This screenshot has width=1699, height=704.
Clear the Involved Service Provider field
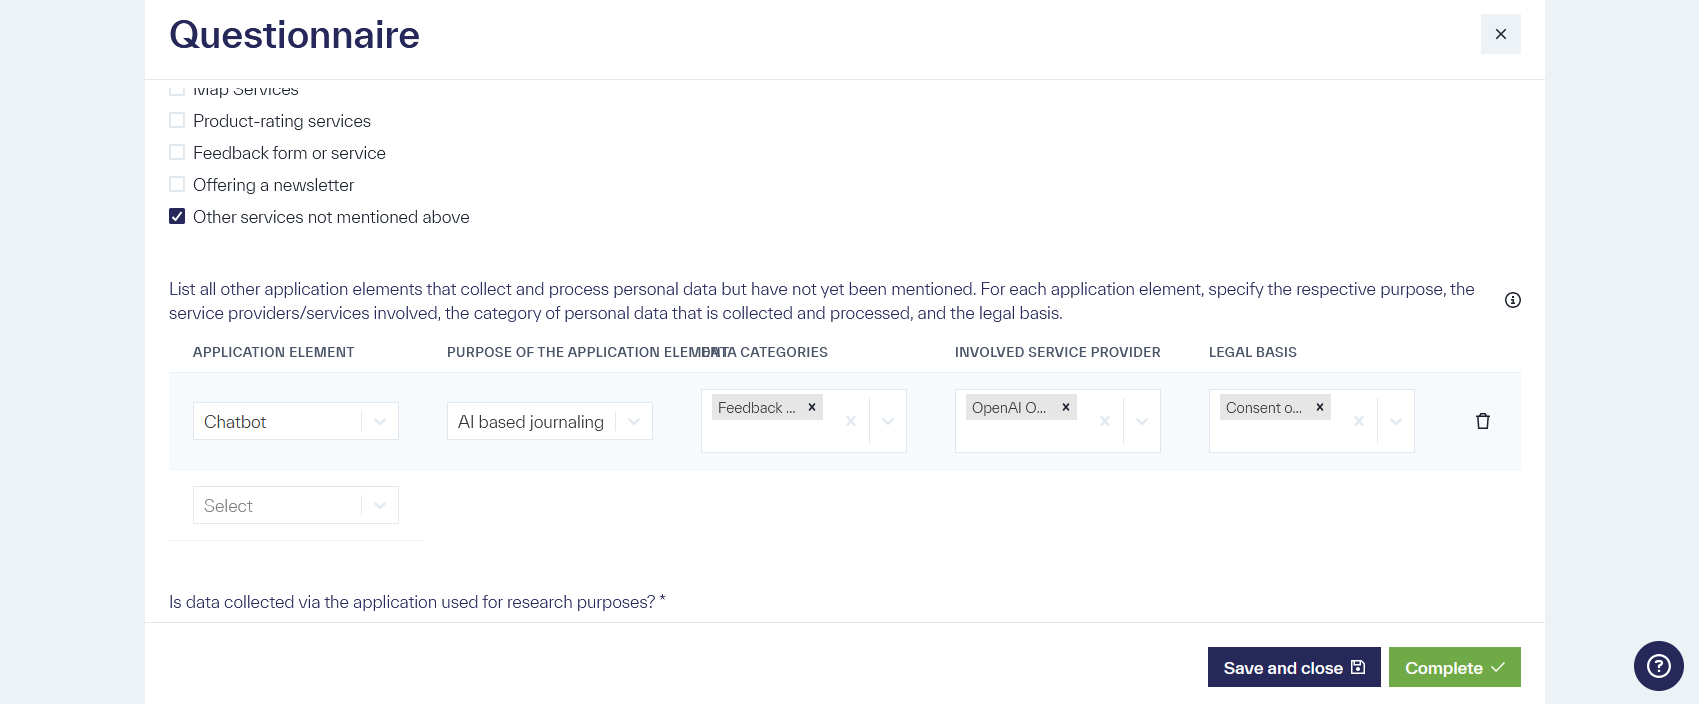point(1105,421)
